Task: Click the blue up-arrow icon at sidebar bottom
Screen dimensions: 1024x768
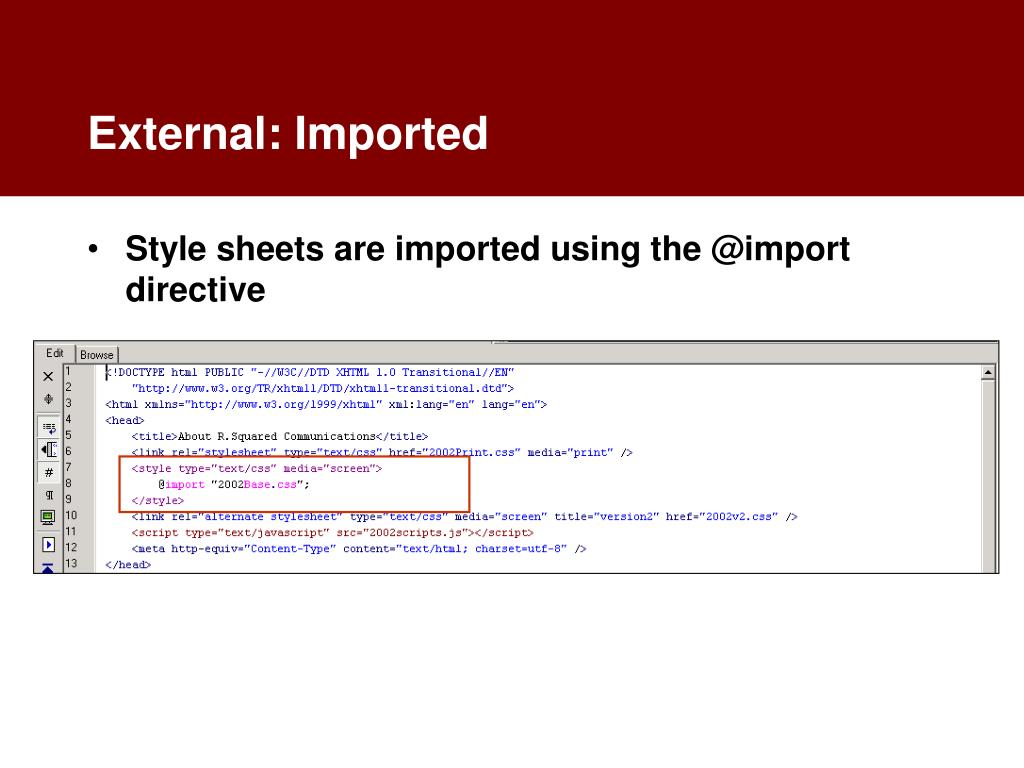Action: (48, 568)
